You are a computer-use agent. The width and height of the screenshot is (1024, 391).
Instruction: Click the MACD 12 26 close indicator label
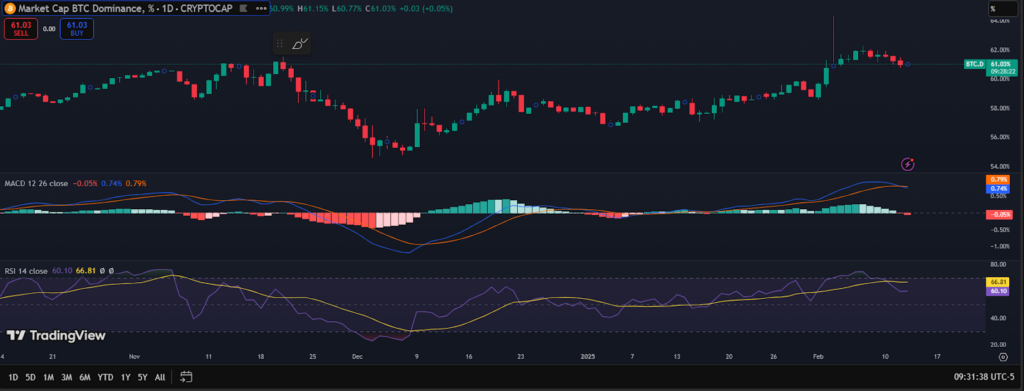[36, 183]
